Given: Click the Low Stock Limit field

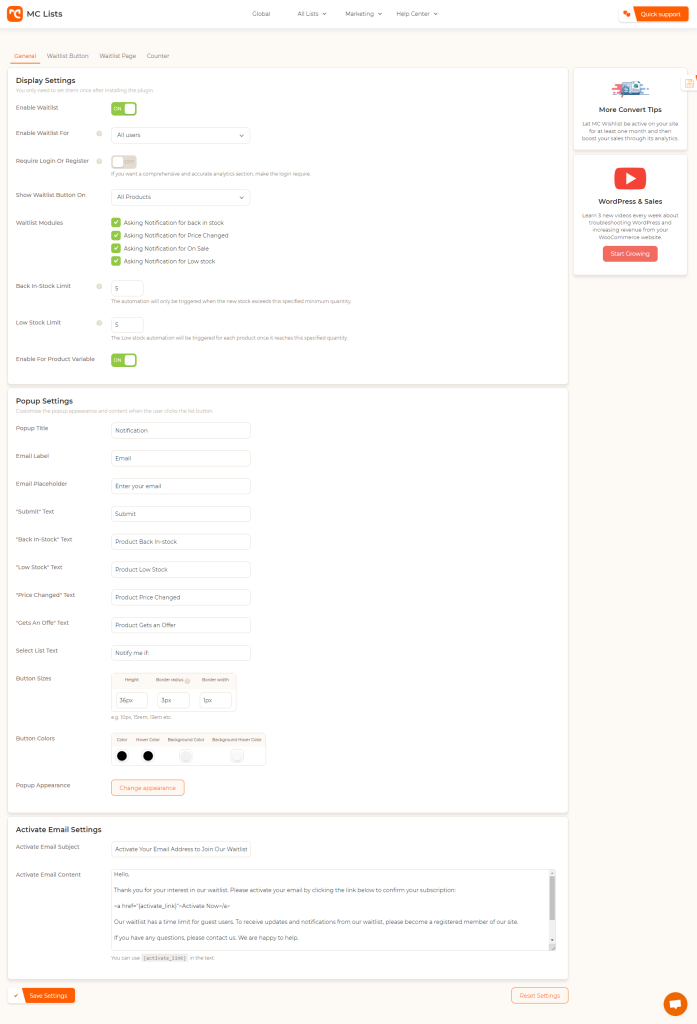Looking at the screenshot, I should 127,325.
